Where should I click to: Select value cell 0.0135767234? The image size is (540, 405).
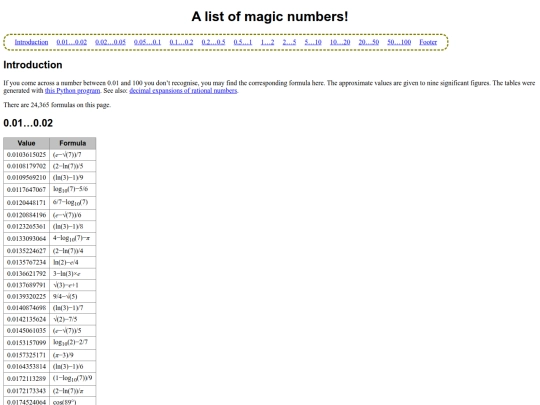pyautogui.click(x=27, y=262)
